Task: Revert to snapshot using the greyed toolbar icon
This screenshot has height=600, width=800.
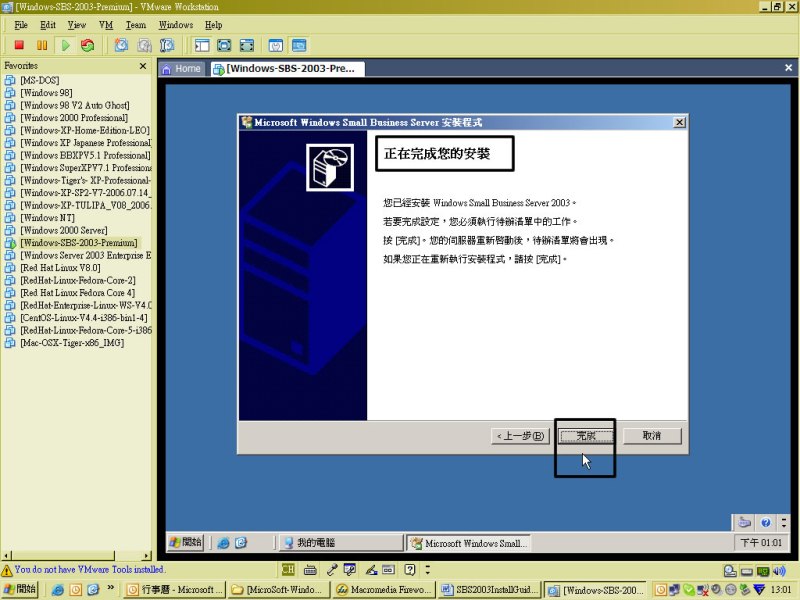Action: click(144, 45)
